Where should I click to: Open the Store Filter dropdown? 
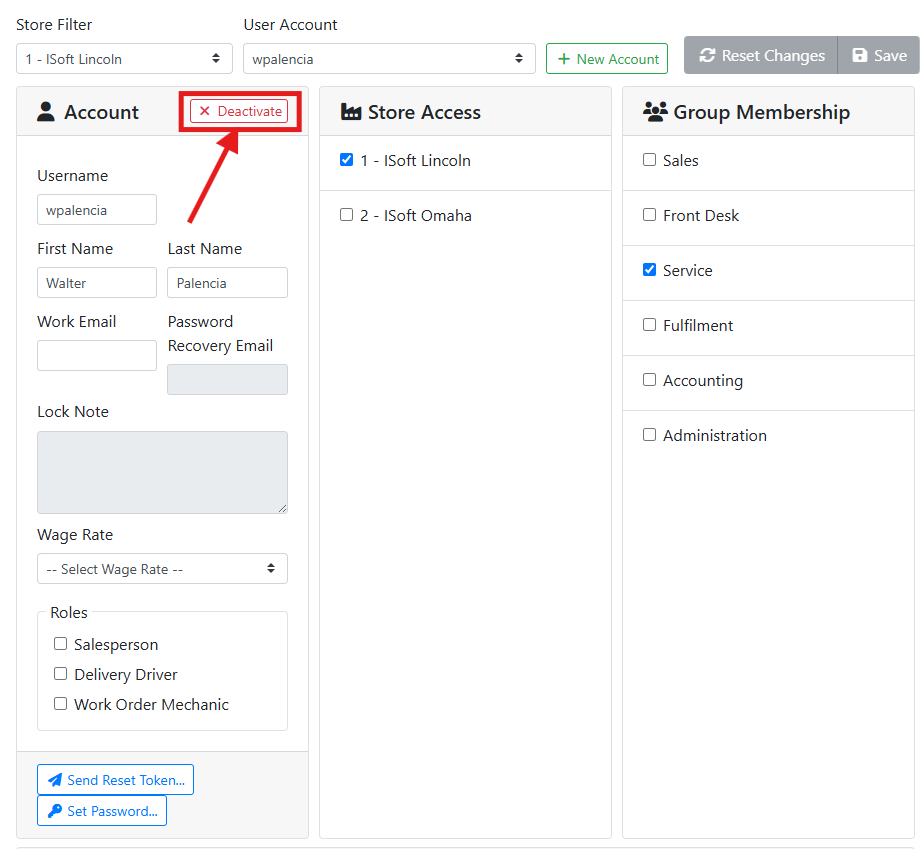tap(124, 59)
